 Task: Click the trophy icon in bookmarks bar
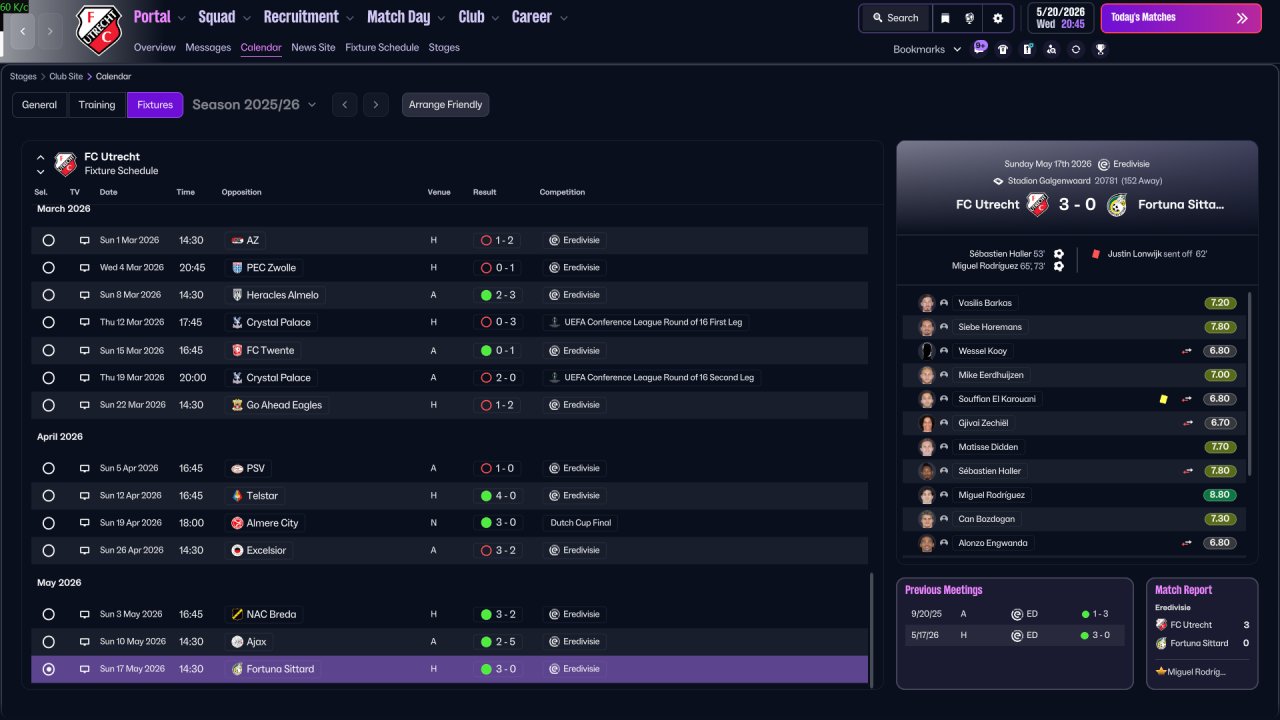(1100, 49)
